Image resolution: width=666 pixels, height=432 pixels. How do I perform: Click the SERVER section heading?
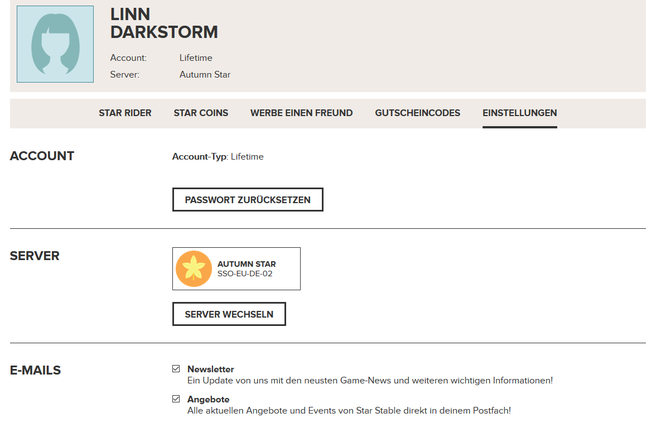[35, 256]
